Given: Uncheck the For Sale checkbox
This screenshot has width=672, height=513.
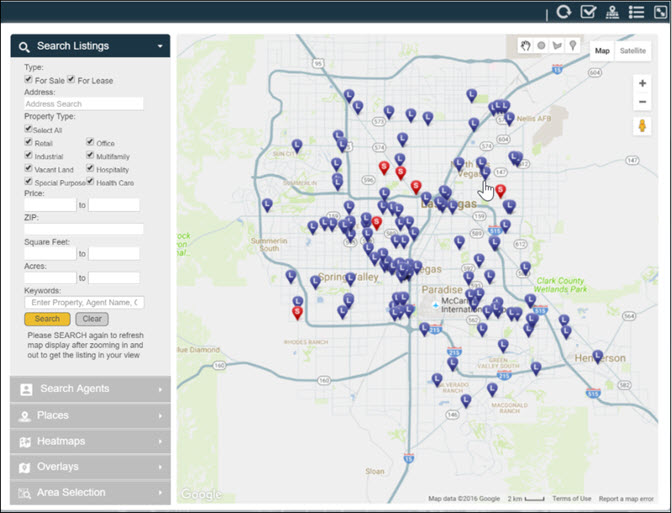Looking at the screenshot, I should tap(28, 79).
